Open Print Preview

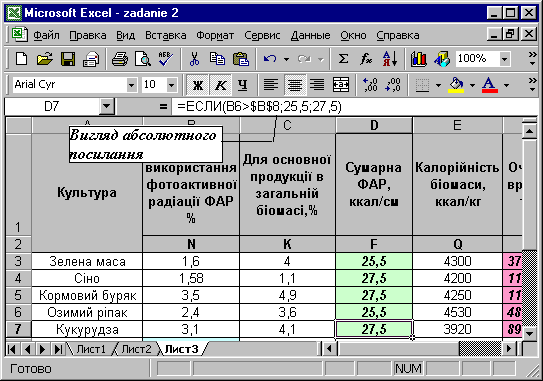pyautogui.click(x=143, y=59)
